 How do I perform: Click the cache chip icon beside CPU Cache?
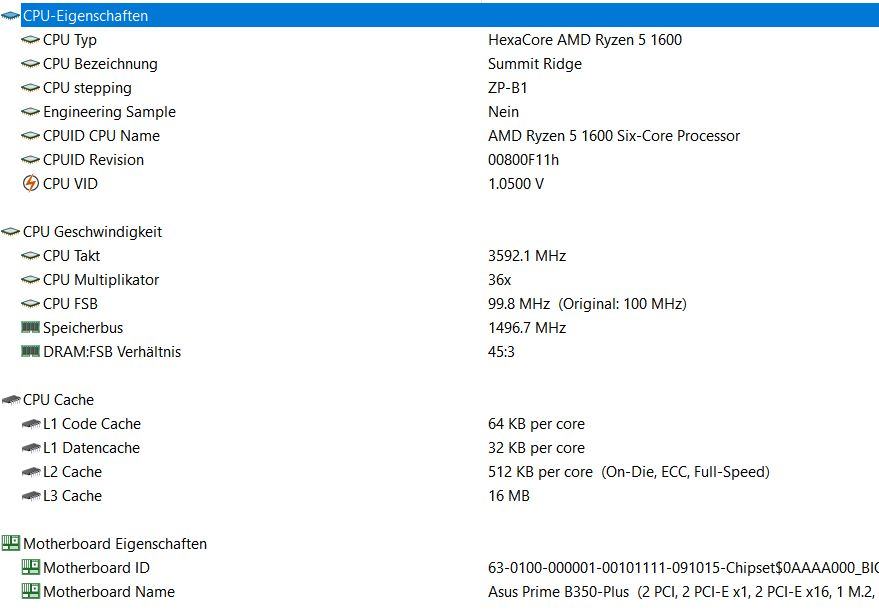click(x=11, y=400)
